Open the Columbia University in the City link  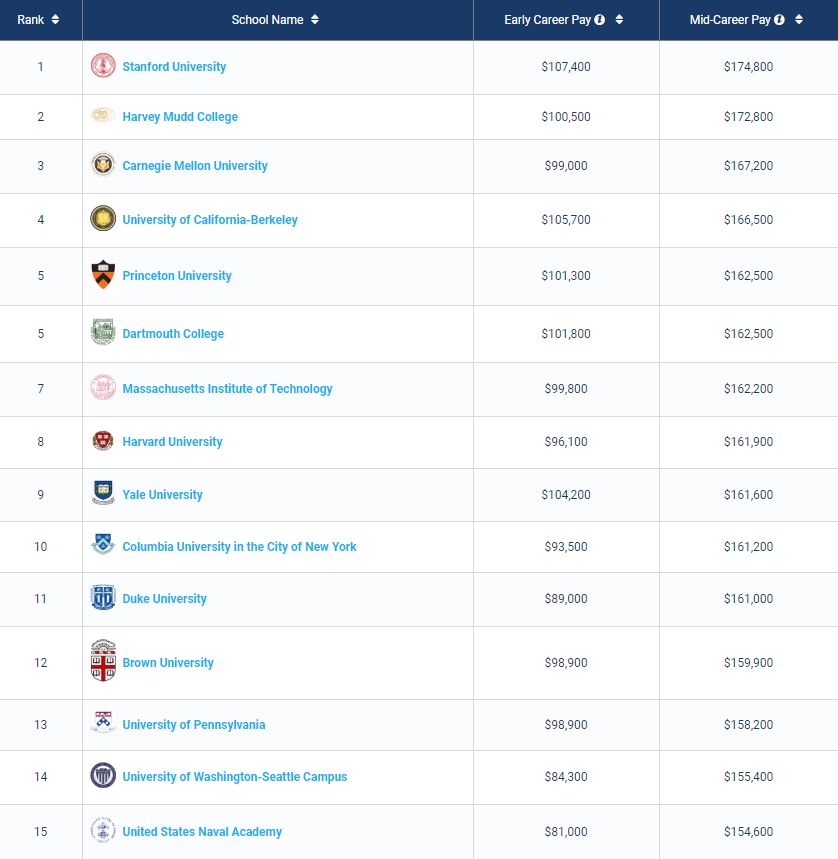coord(239,547)
